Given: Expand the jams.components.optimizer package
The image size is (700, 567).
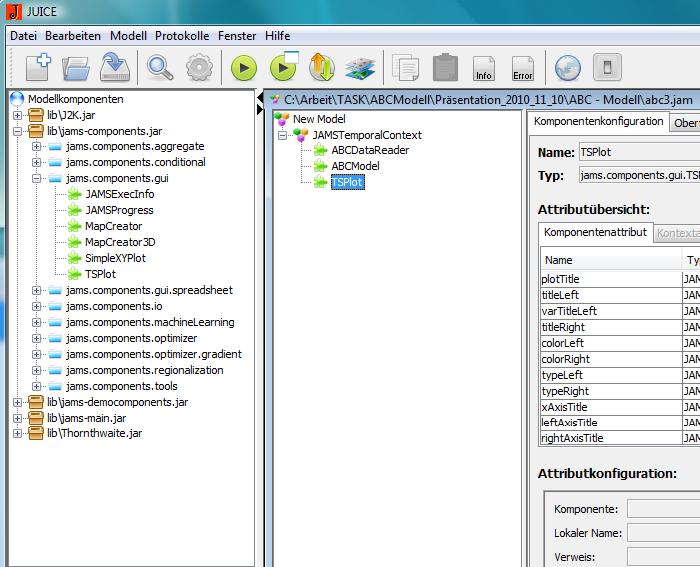Looking at the screenshot, I should coord(37,339).
